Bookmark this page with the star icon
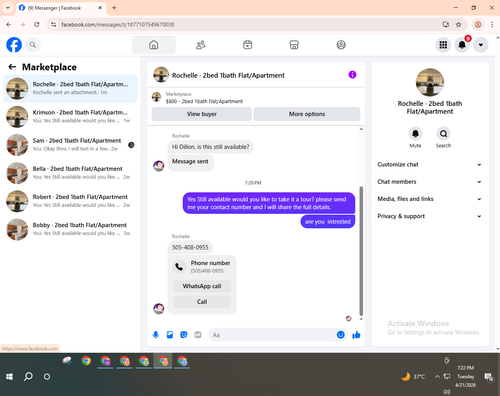The height and width of the screenshot is (396, 500). (459, 24)
